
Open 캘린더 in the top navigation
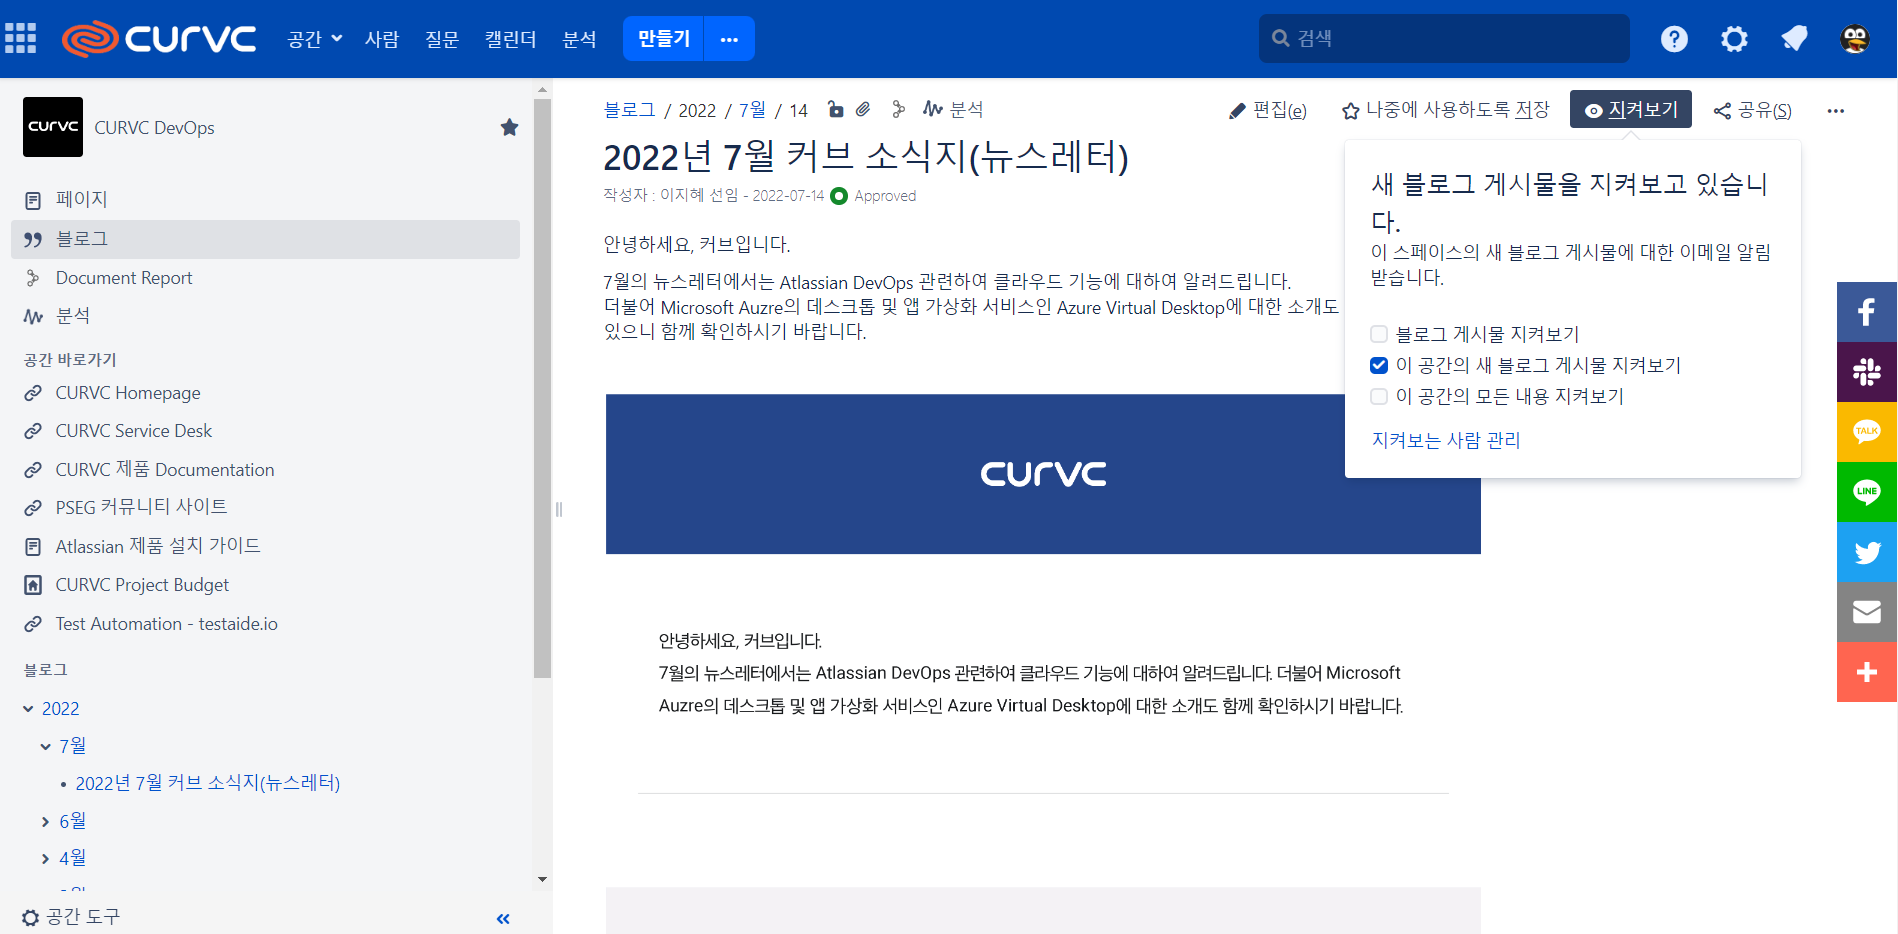coord(511,39)
